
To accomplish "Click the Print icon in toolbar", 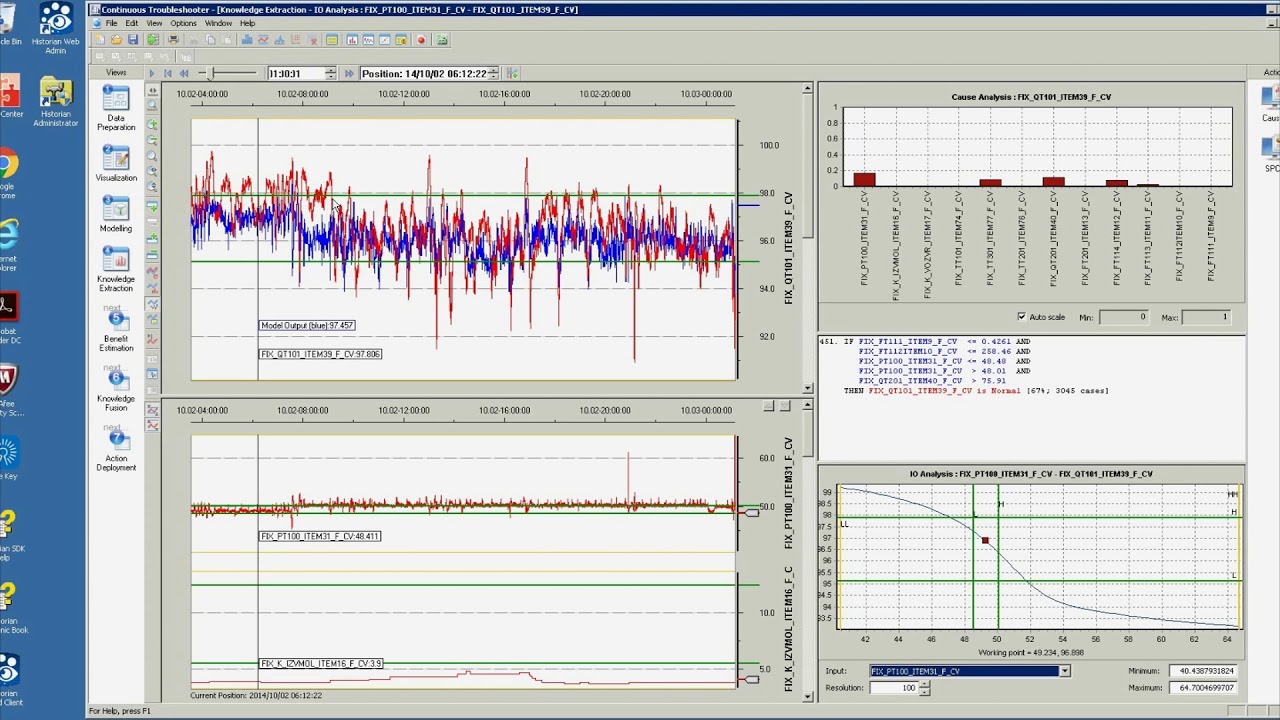I will point(173,40).
